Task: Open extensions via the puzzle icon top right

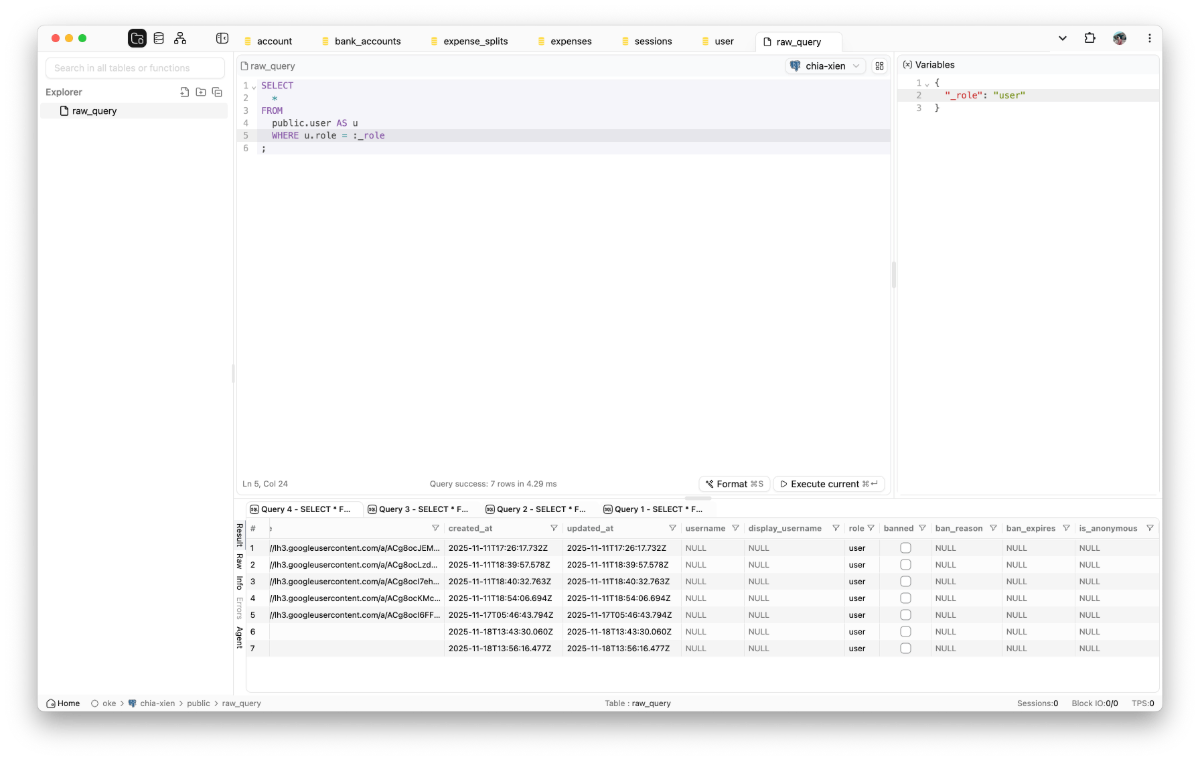Action: click(x=1089, y=37)
